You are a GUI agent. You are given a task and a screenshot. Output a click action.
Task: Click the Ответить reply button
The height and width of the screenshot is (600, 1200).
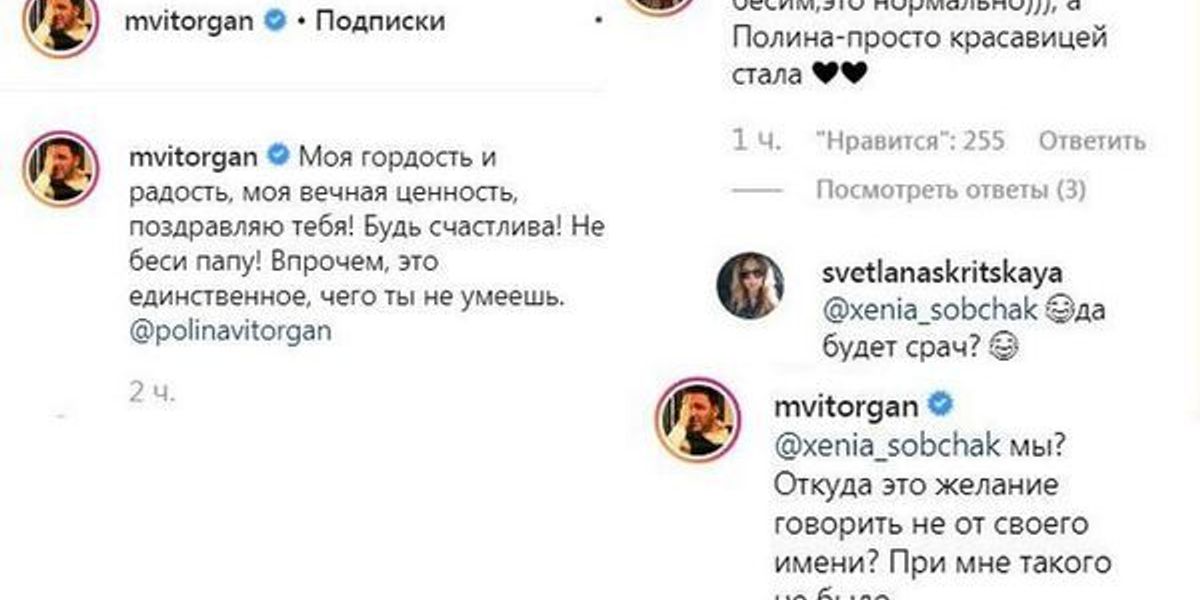pos(1092,141)
